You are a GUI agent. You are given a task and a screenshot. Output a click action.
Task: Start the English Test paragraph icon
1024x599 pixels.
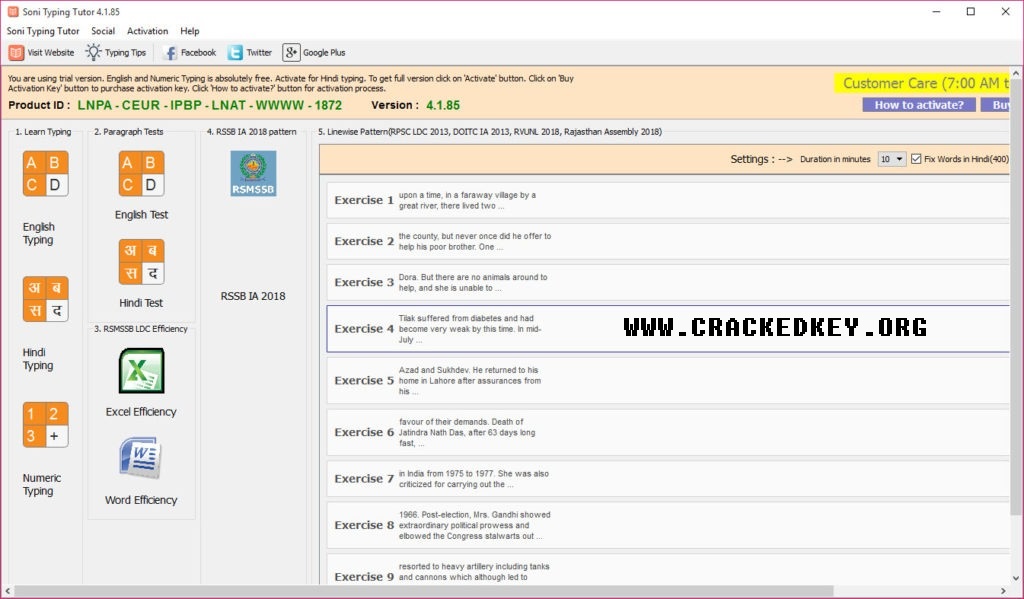[x=141, y=174]
